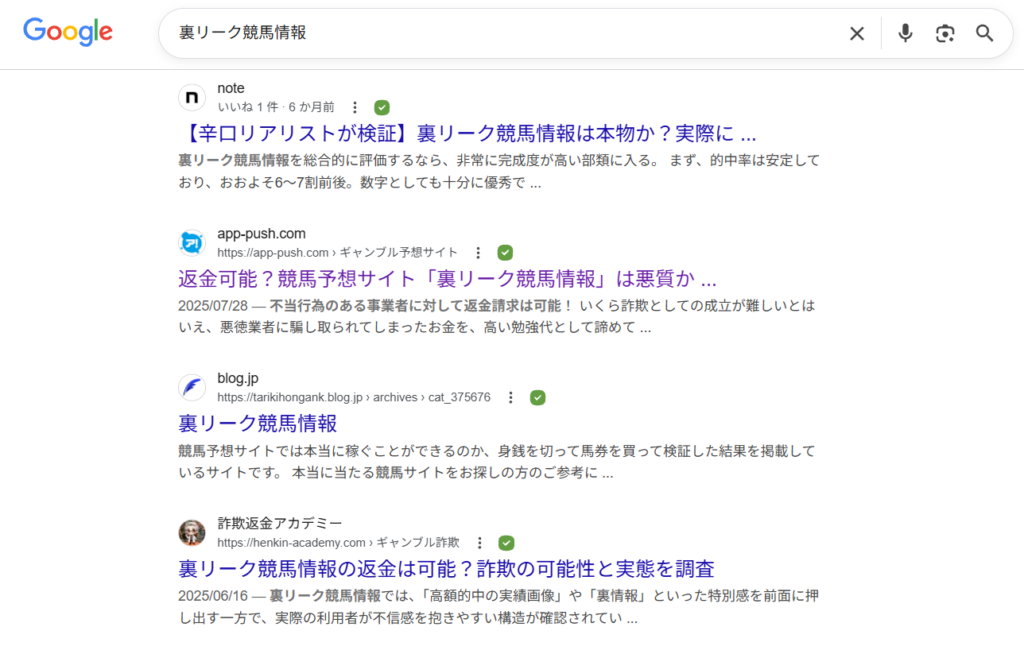Click the green check badge beside the blog.jp URL
Viewport: 1024px width, 650px height.
(x=537, y=398)
